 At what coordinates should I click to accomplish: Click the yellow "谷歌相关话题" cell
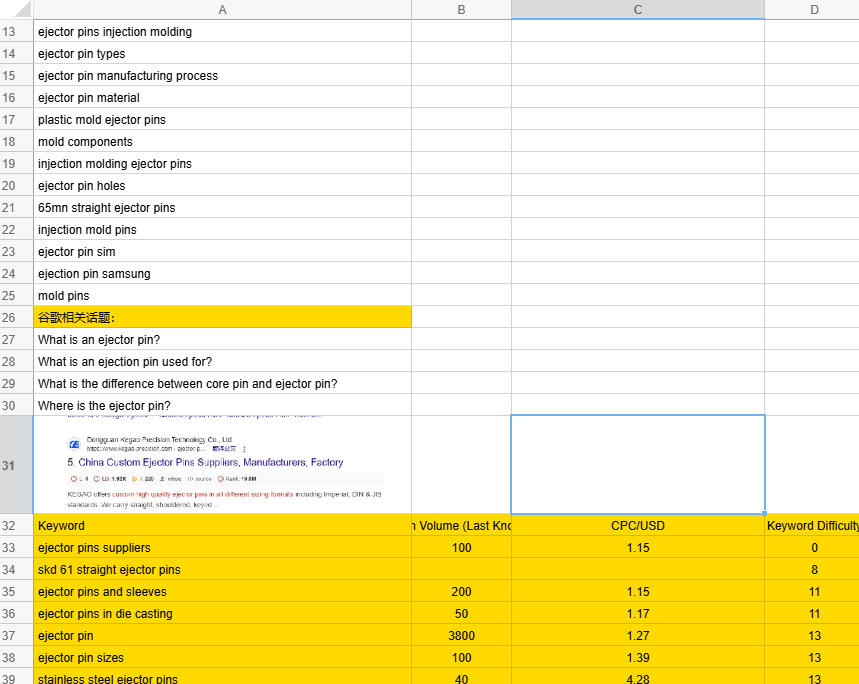pyautogui.click(x=222, y=318)
